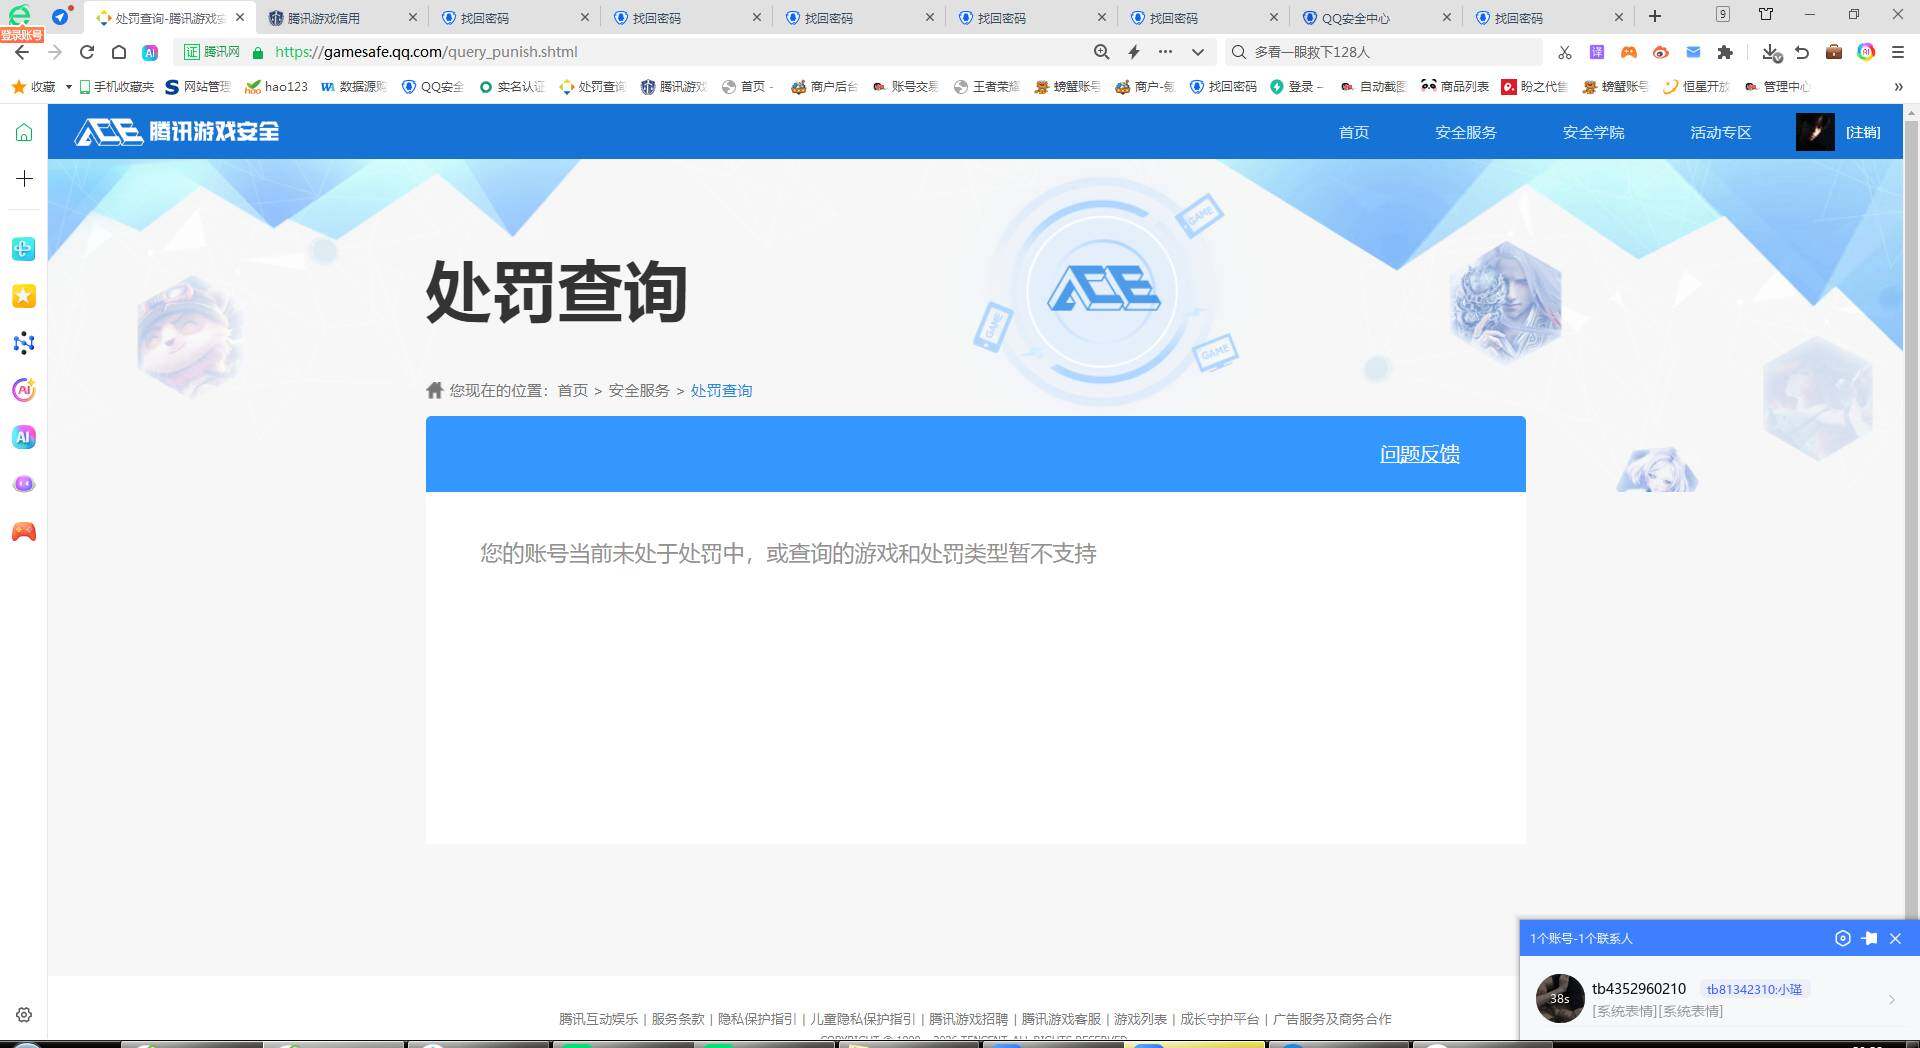Open the hao123 bookmark
This screenshot has height=1048, width=1920.
(277, 87)
